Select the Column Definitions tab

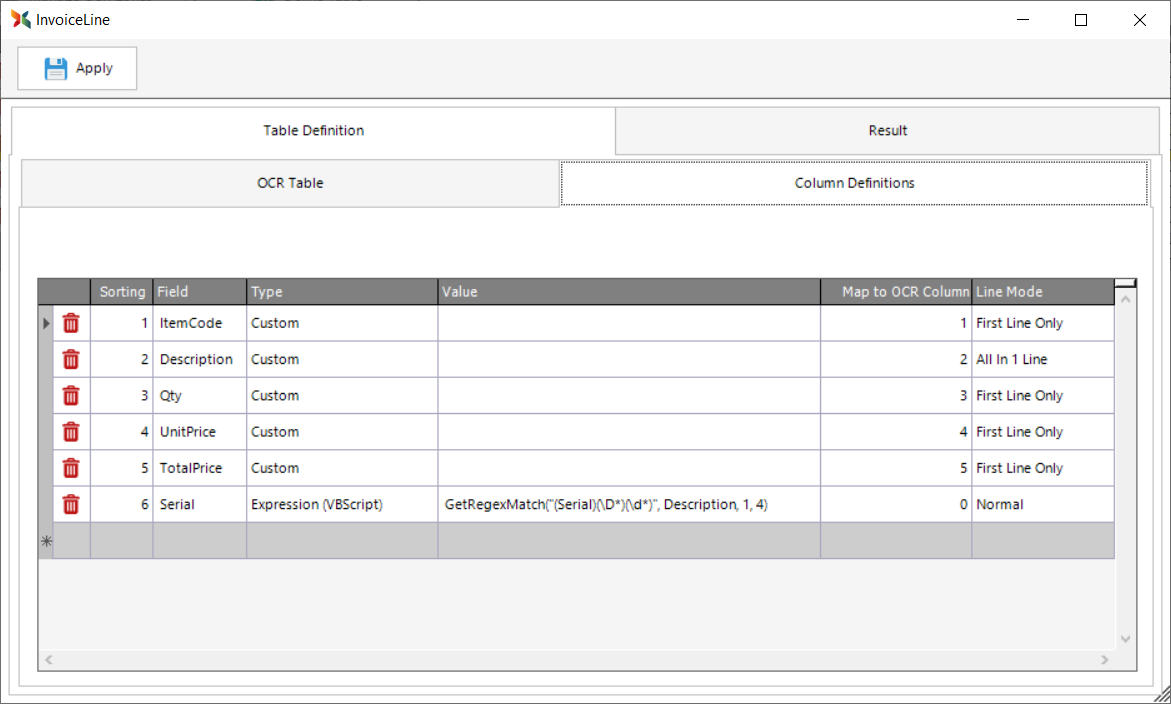pyautogui.click(x=854, y=183)
